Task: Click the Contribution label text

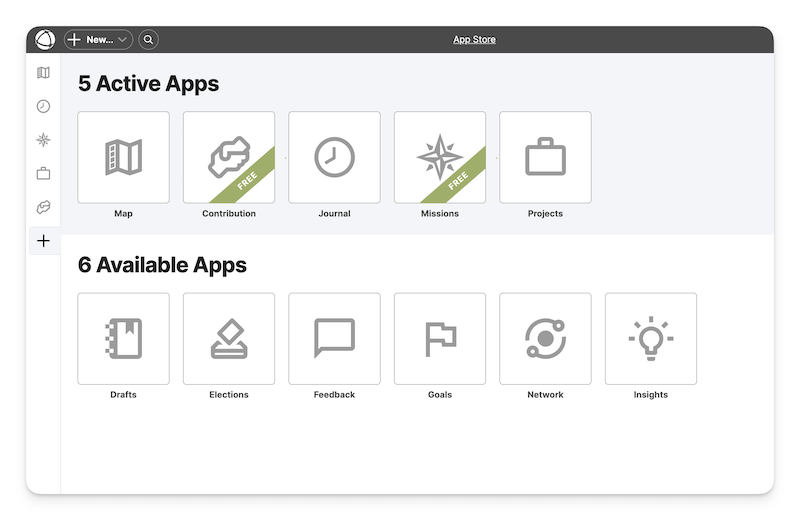Action: (x=229, y=213)
